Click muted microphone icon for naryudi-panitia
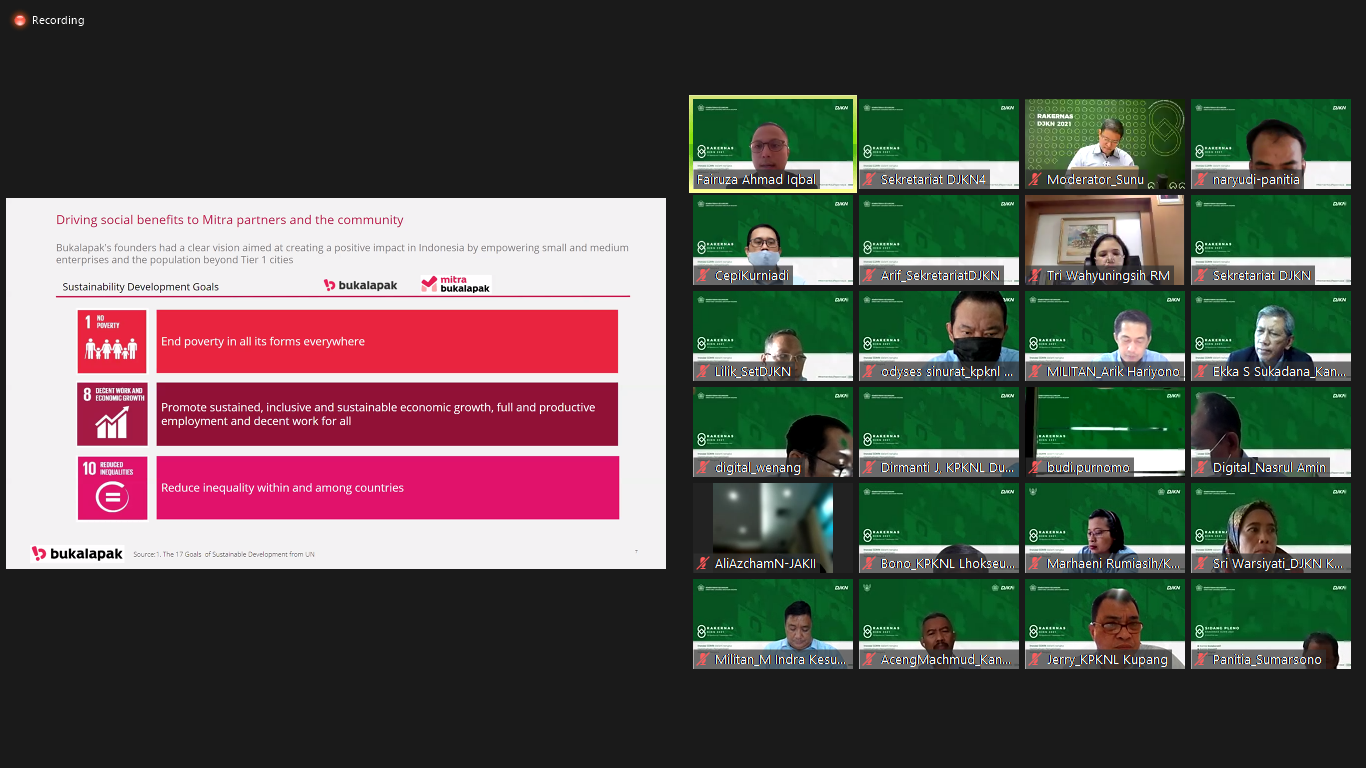The width and height of the screenshot is (1366, 768). 1201,180
